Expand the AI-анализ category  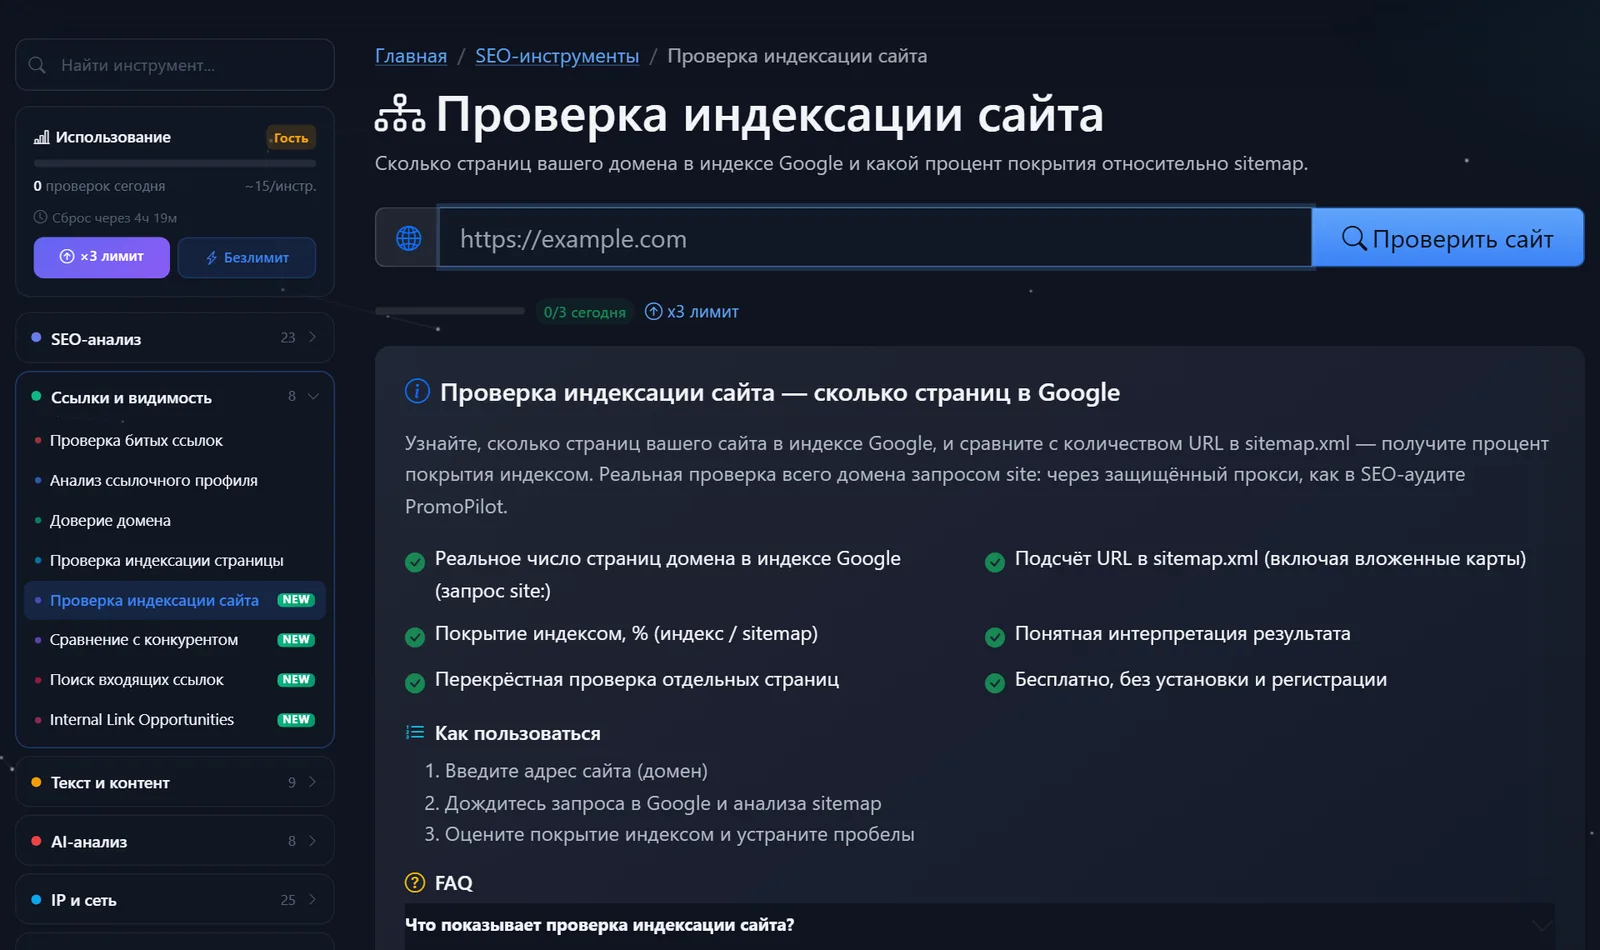175,841
